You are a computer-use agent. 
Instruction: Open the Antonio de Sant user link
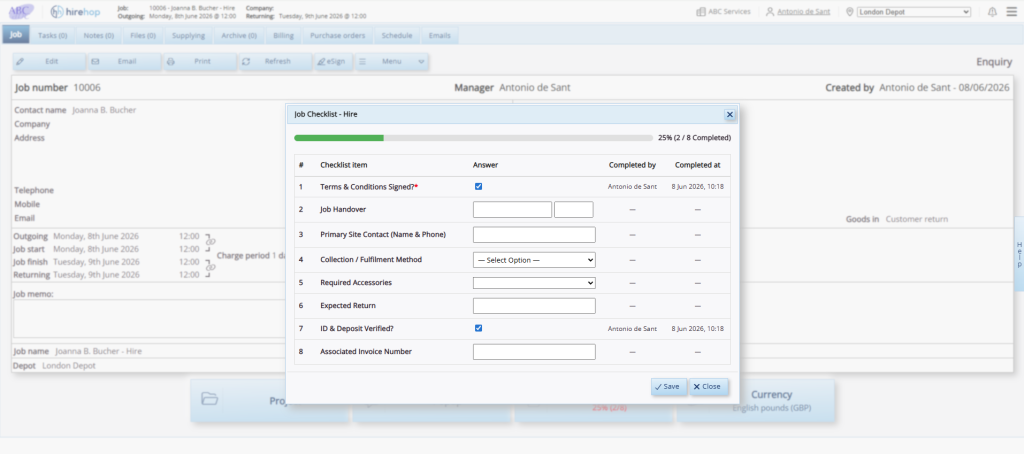pyautogui.click(x=803, y=12)
